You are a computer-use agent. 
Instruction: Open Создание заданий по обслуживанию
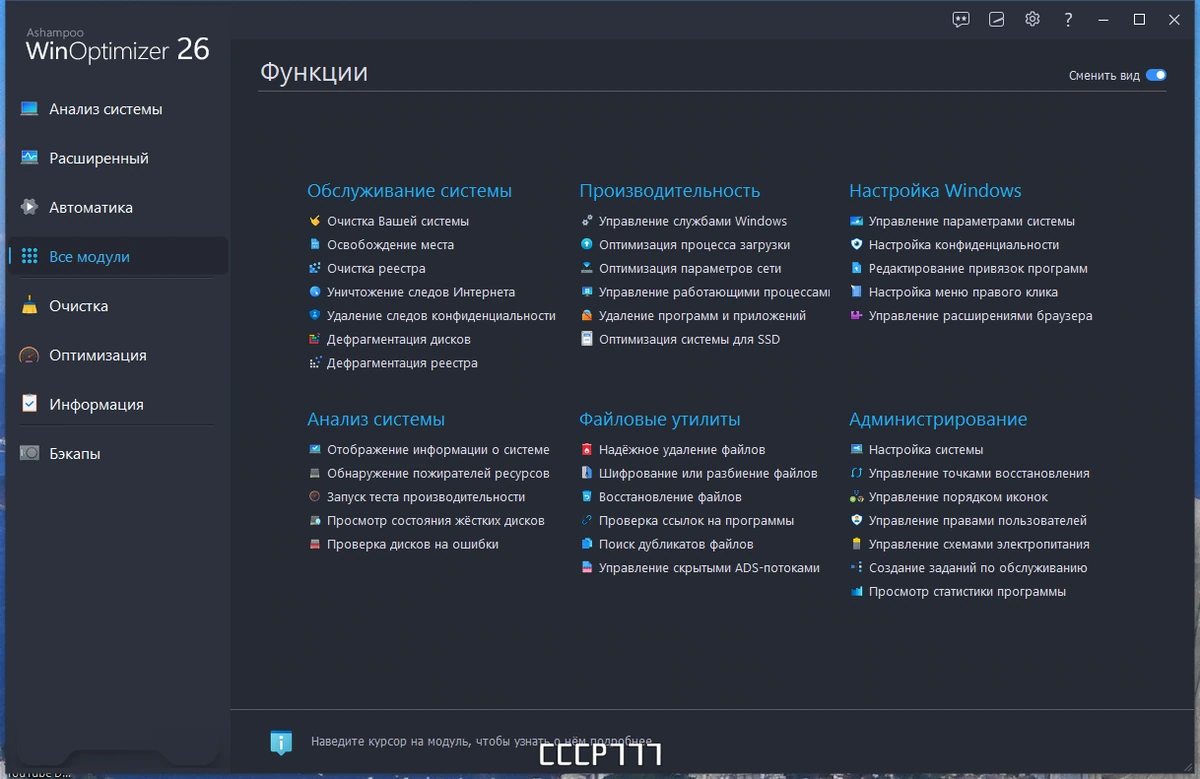click(x=978, y=568)
